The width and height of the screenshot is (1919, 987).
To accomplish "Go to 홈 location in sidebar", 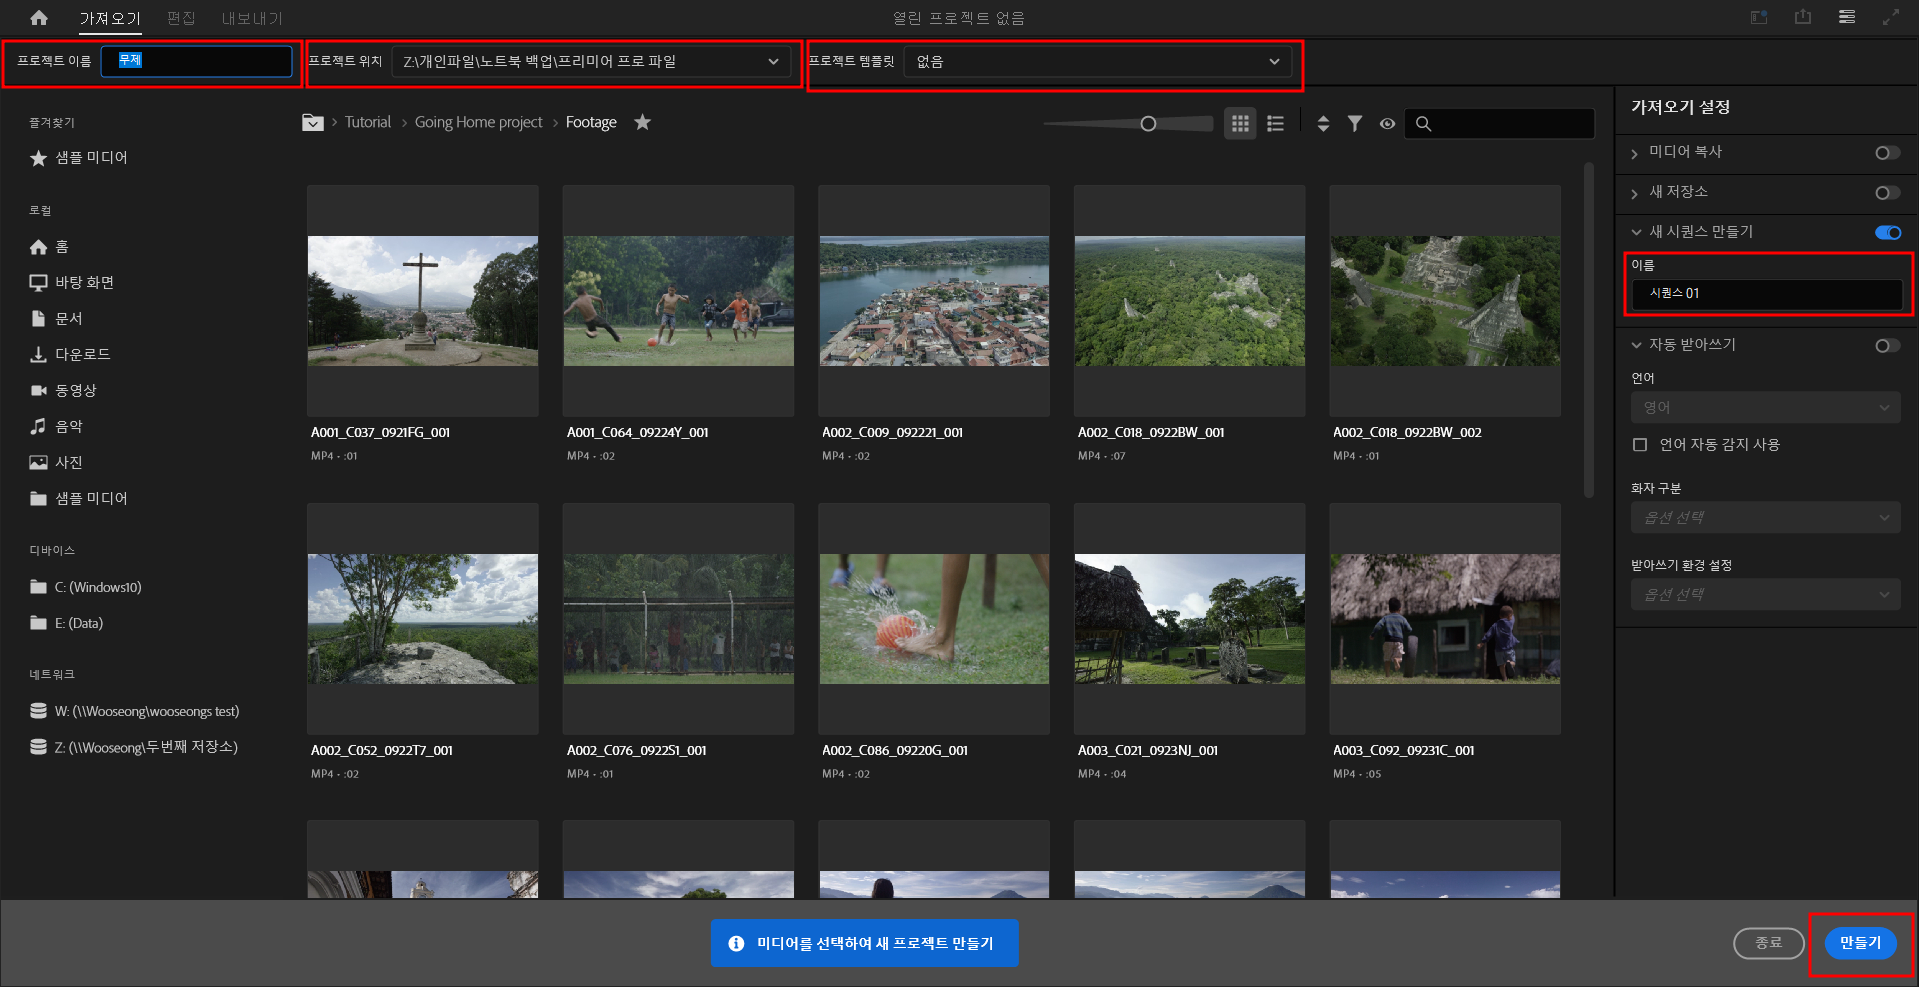I will tap(50, 246).
